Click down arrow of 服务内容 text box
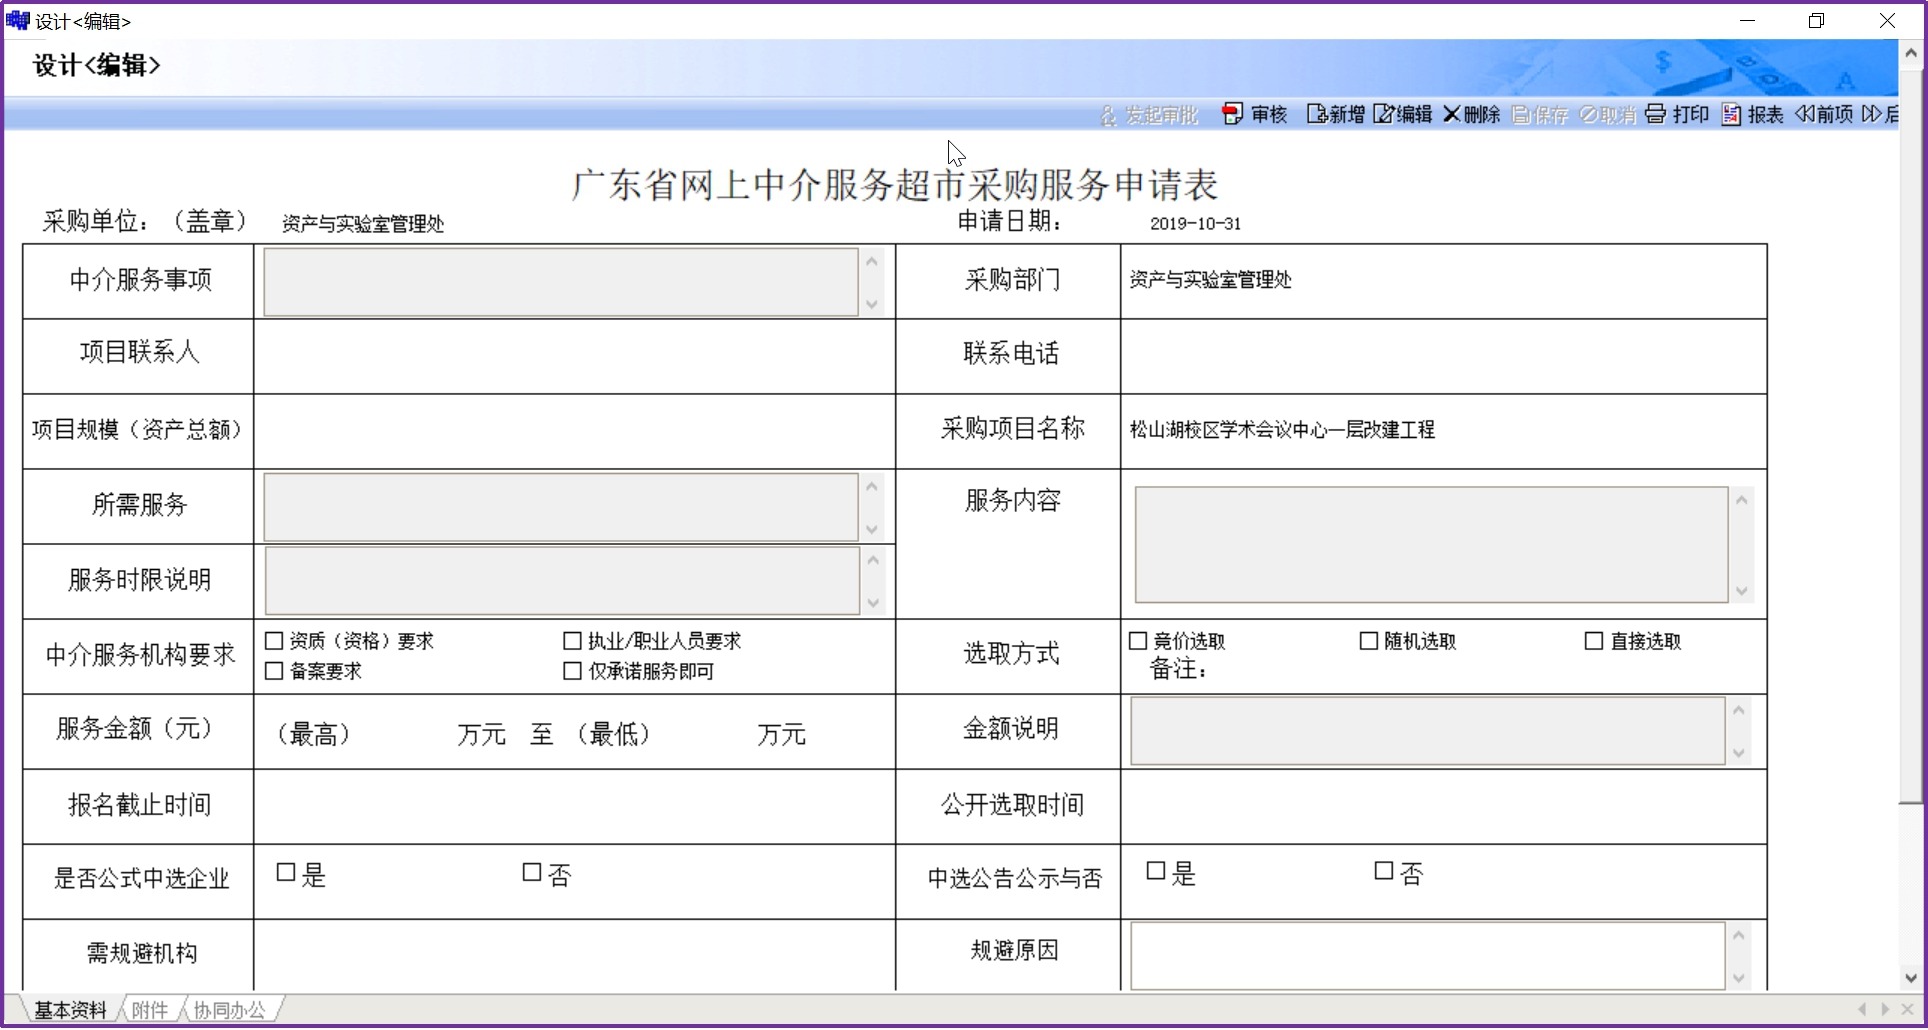The height and width of the screenshot is (1030, 1928). pos(1742,591)
